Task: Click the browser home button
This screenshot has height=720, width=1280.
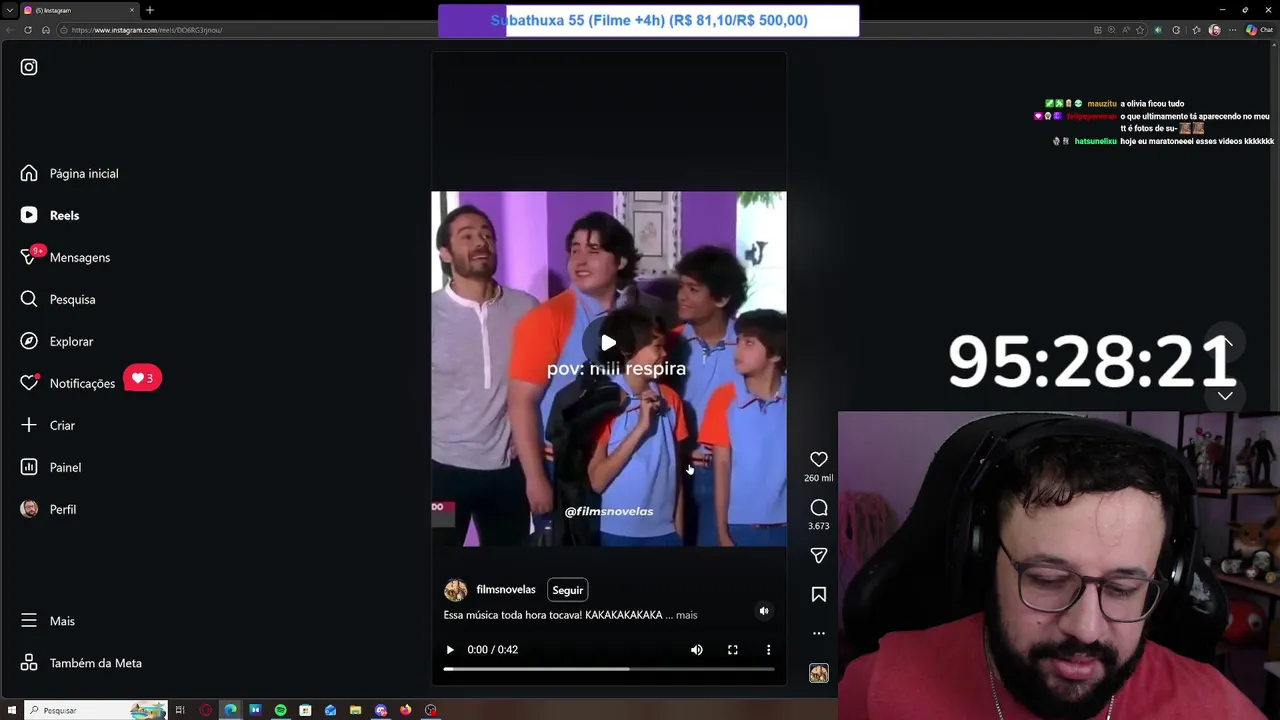Action: tap(45, 30)
